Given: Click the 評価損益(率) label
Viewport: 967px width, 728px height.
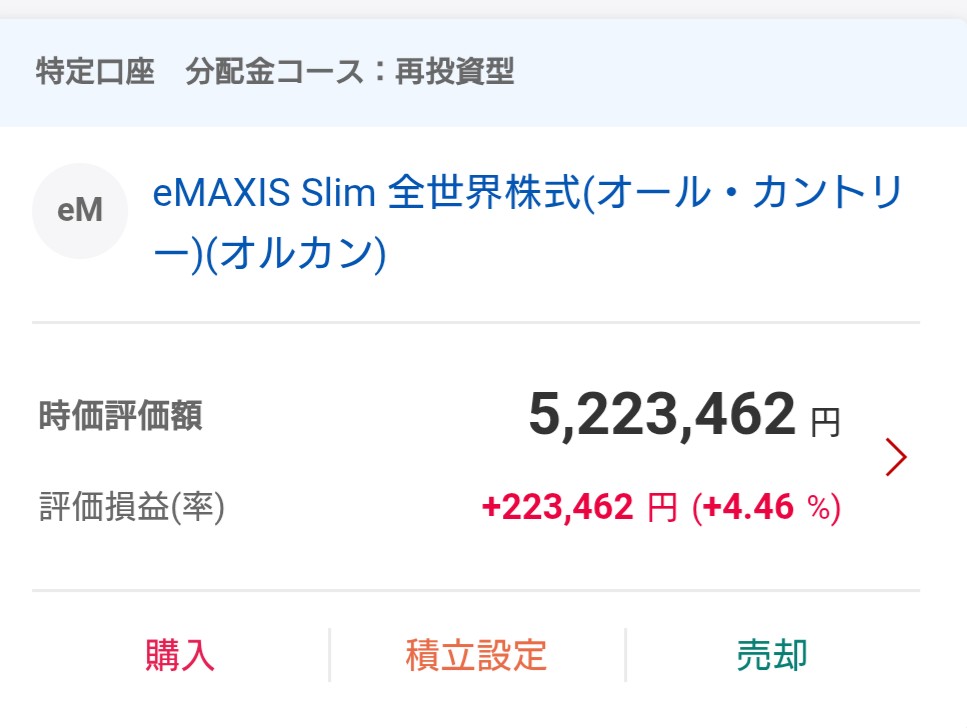Looking at the screenshot, I should [132, 508].
